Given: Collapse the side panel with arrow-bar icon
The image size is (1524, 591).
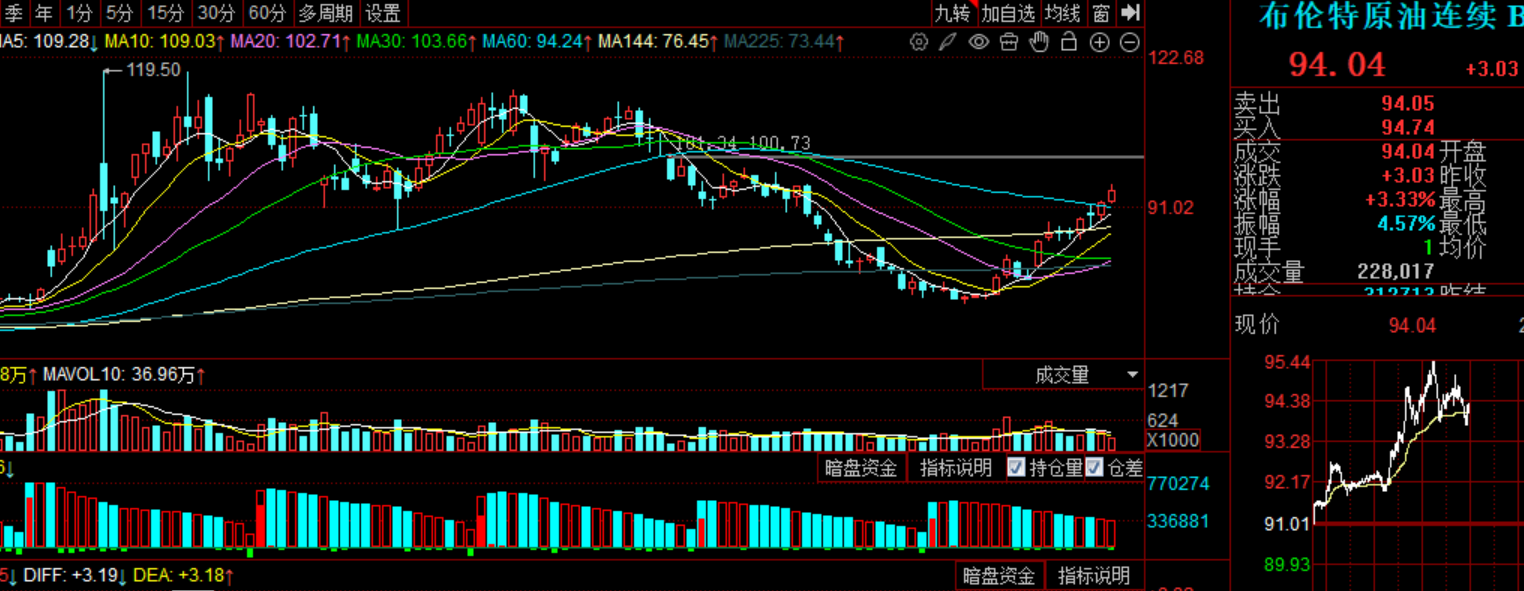Looking at the screenshot, I should [x=1130, y=13].
